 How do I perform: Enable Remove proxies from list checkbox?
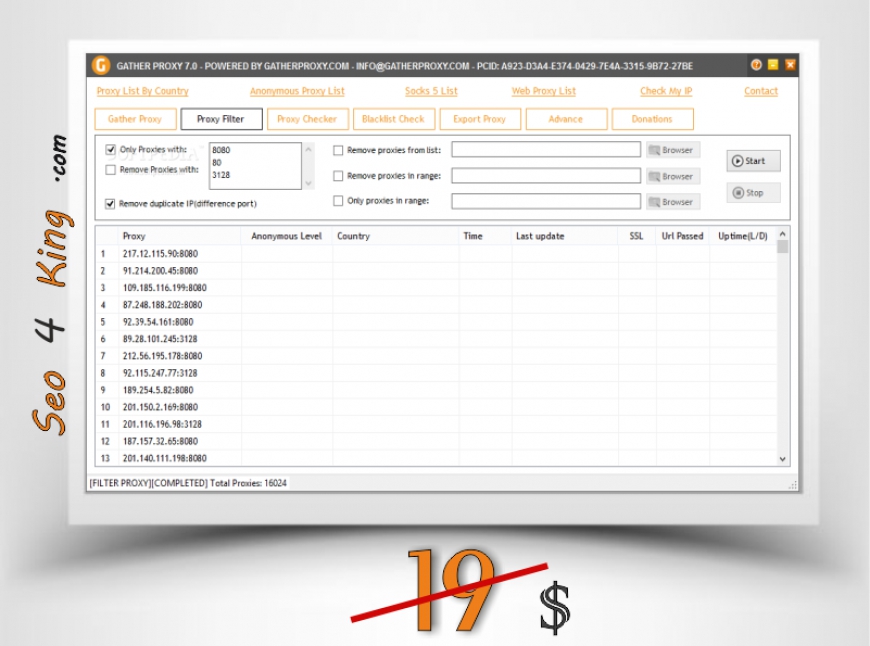tap(338, 150)
